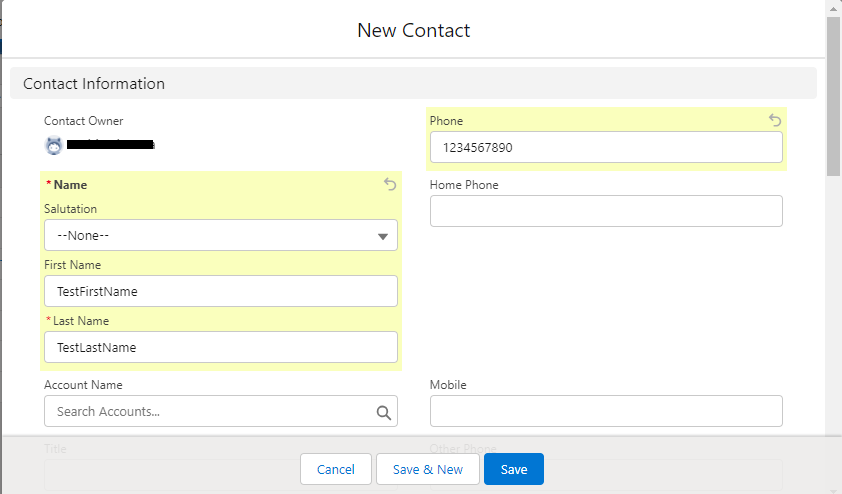Image resolution: width=842 pixels, height=494 pixels.
Task: Click the scrollbar up arrow
Action: (x=833, y=9)
